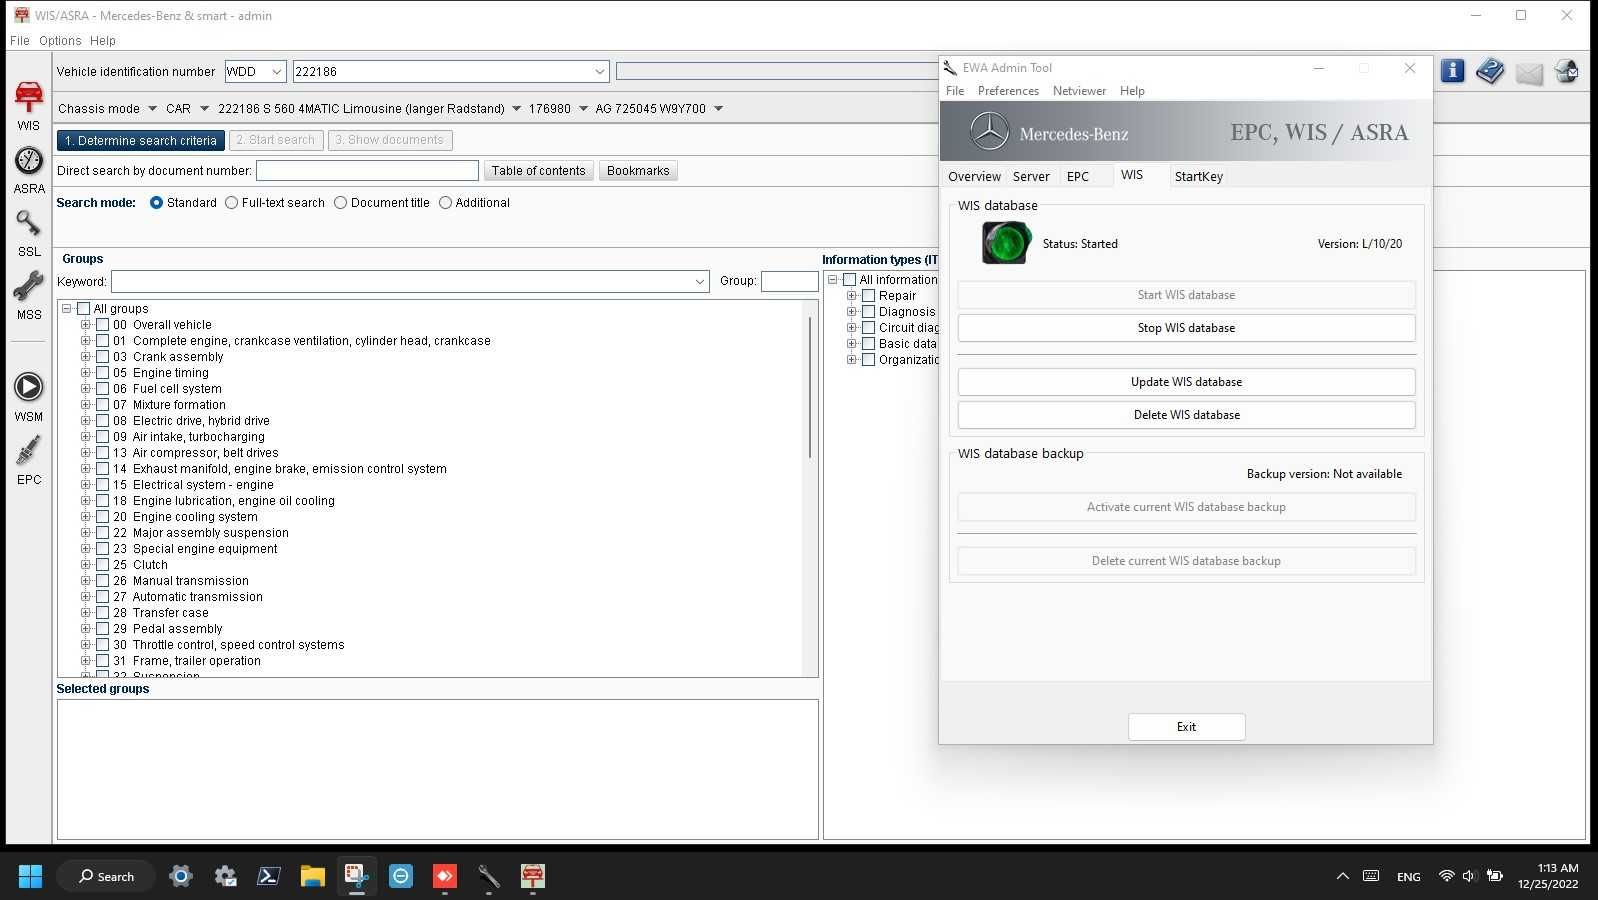
Task: Open the WDD VIN prefix dropdown
Action: click(x=276, y=72)
